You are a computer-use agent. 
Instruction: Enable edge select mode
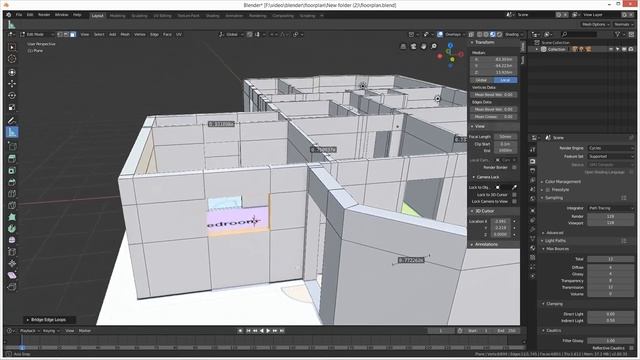(x=66, y=35)
